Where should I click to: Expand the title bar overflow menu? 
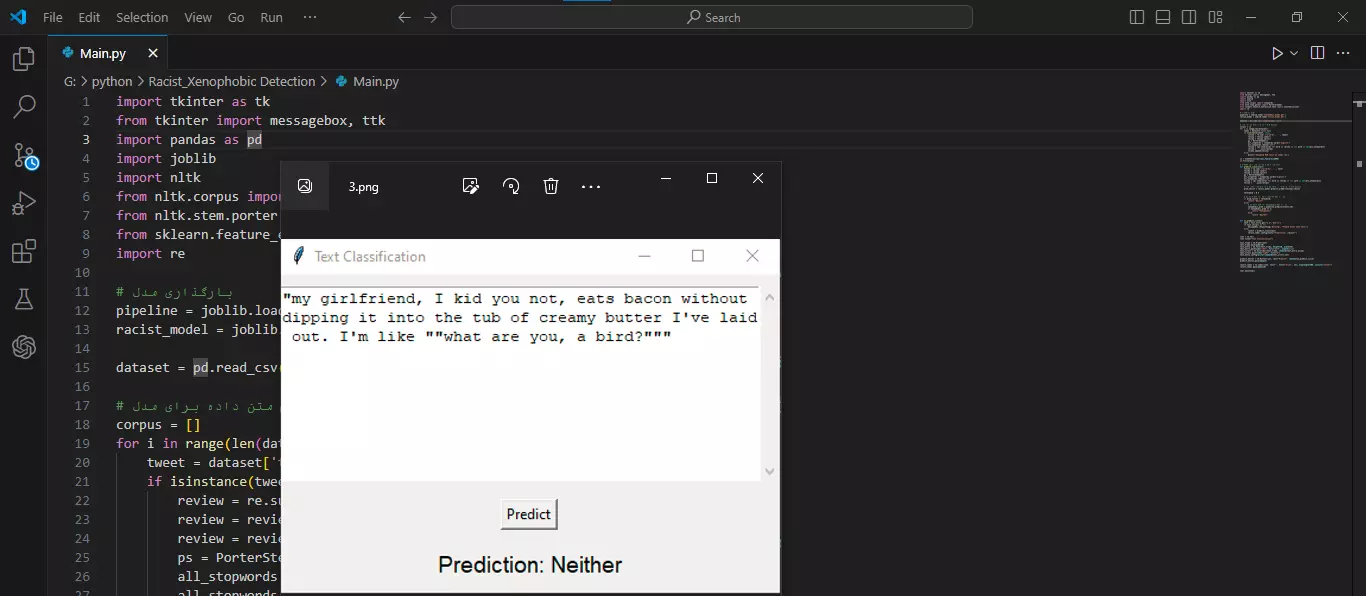(310, 17)
